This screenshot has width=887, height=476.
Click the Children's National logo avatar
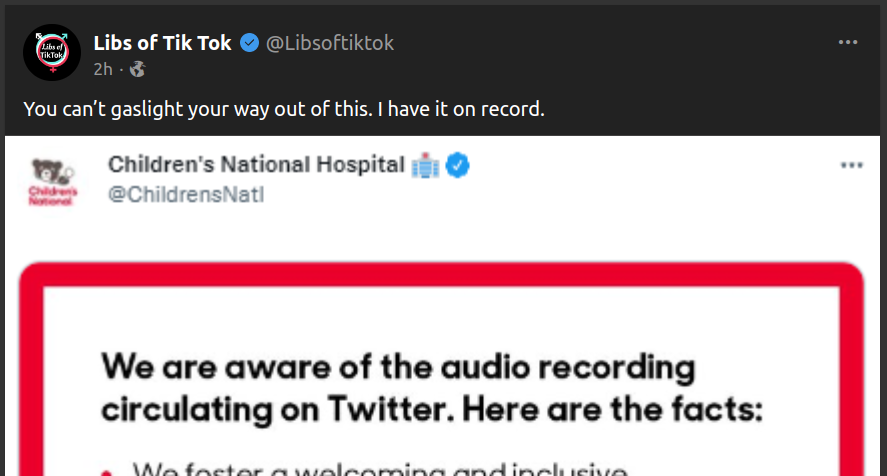tap(51, 181)
